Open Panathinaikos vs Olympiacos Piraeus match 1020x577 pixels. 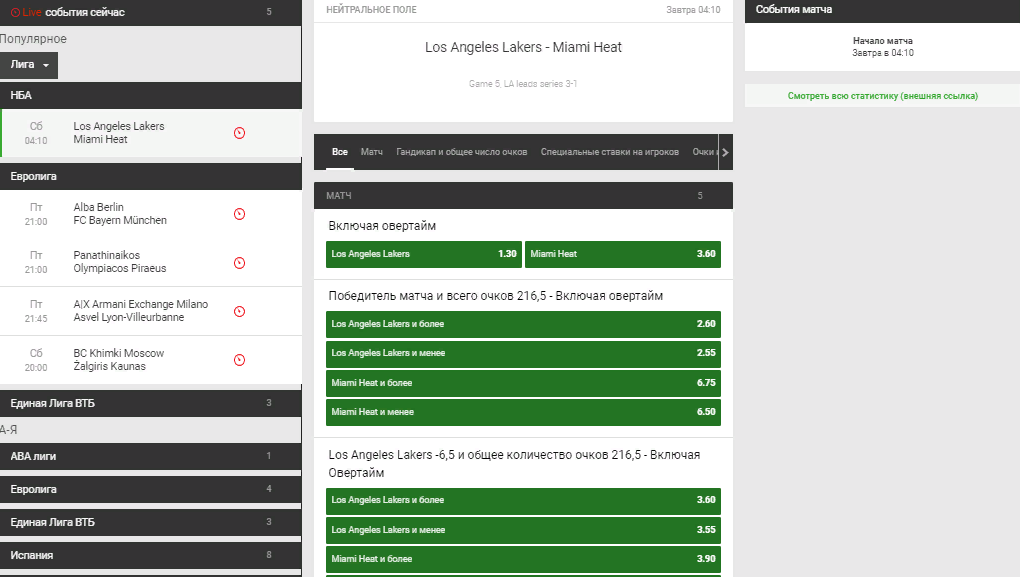151,262
